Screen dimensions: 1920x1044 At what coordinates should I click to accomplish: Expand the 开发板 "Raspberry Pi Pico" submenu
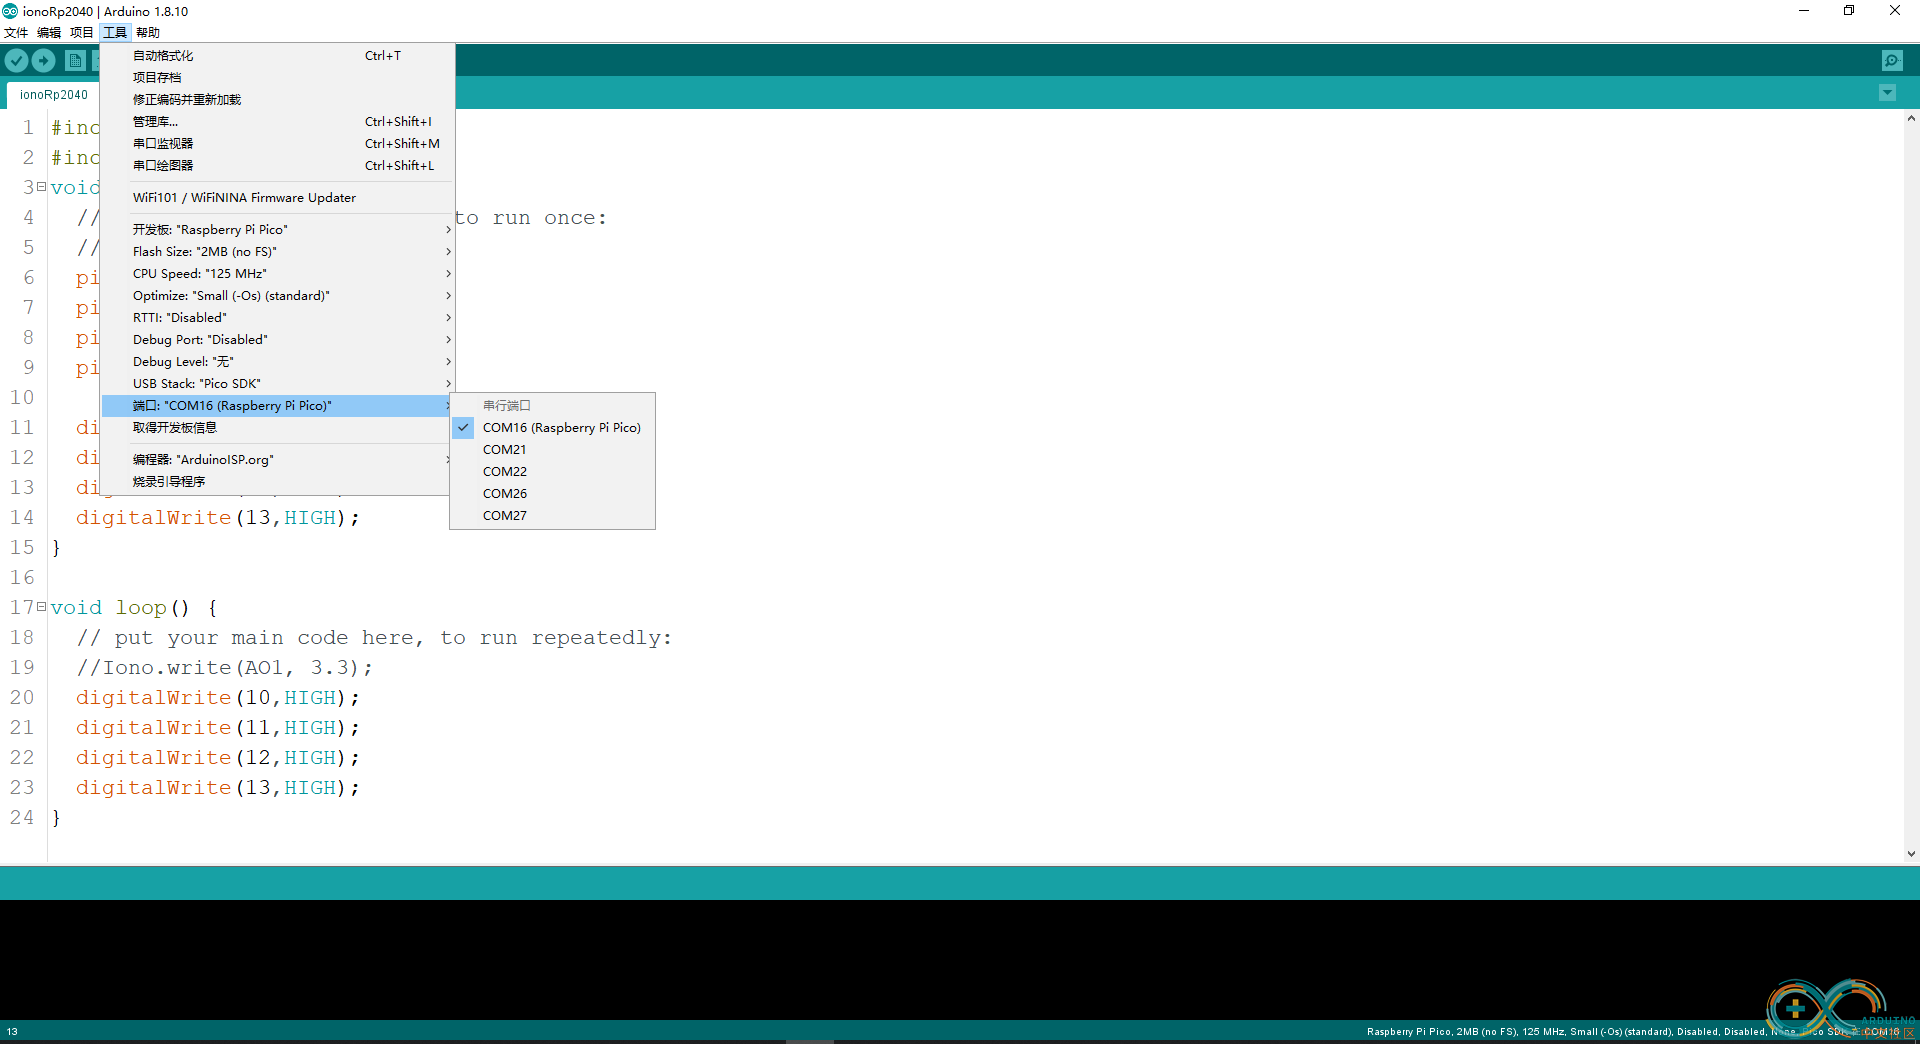point(278,230)
